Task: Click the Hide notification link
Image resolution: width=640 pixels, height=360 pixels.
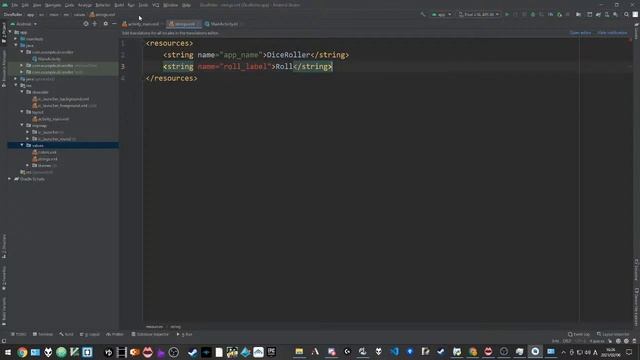Action: [612, 33]
